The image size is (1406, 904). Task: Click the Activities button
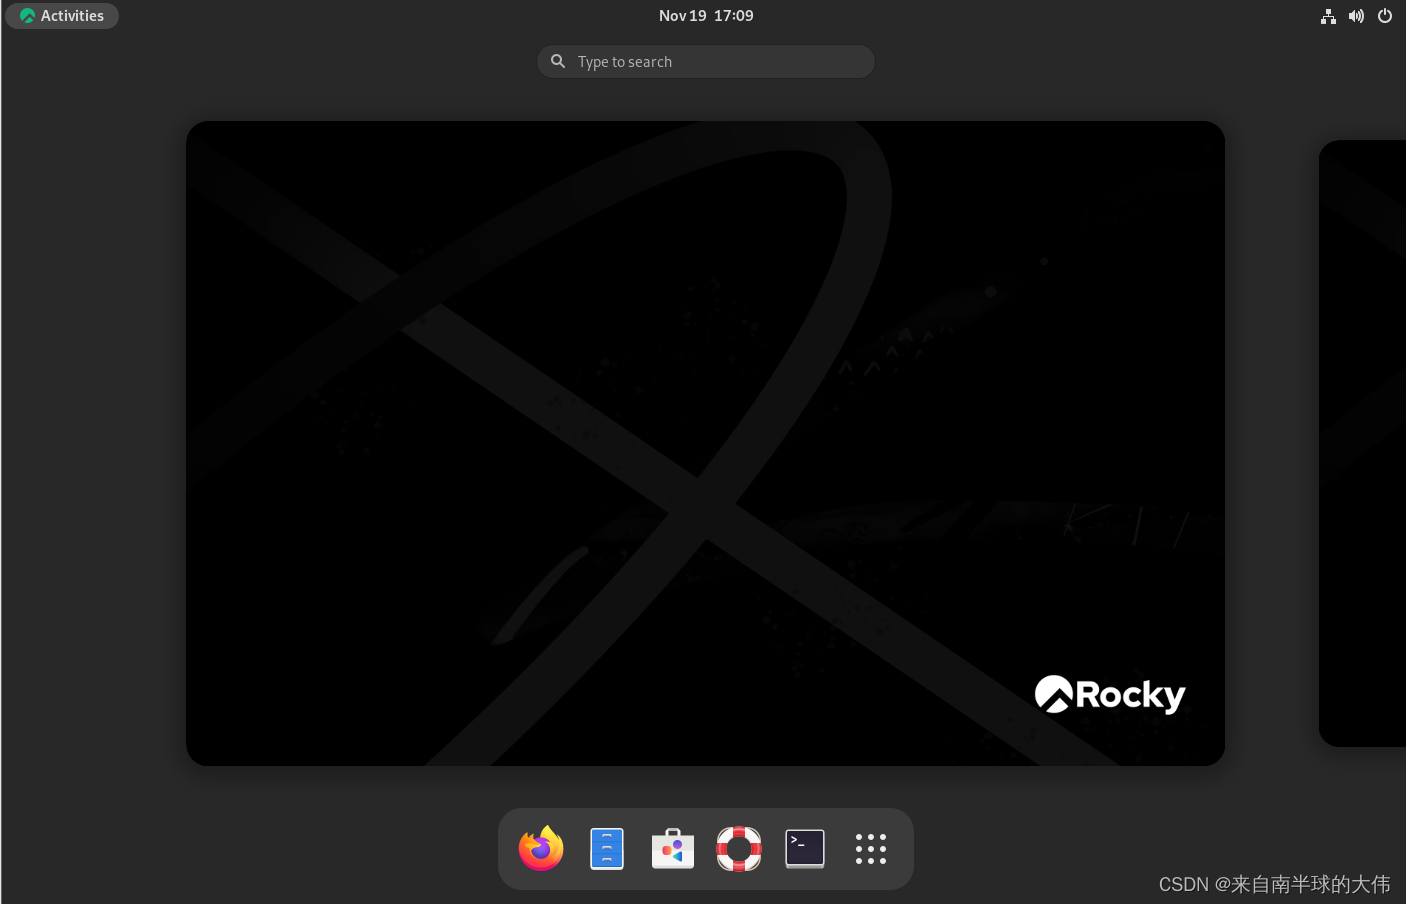coord(62,16)
